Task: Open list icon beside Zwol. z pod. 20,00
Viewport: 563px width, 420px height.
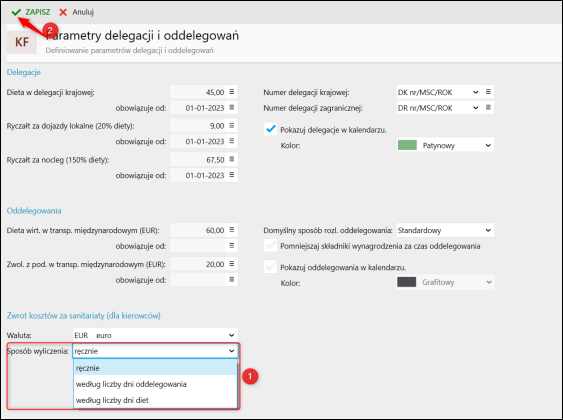Action: coord(232,264)
